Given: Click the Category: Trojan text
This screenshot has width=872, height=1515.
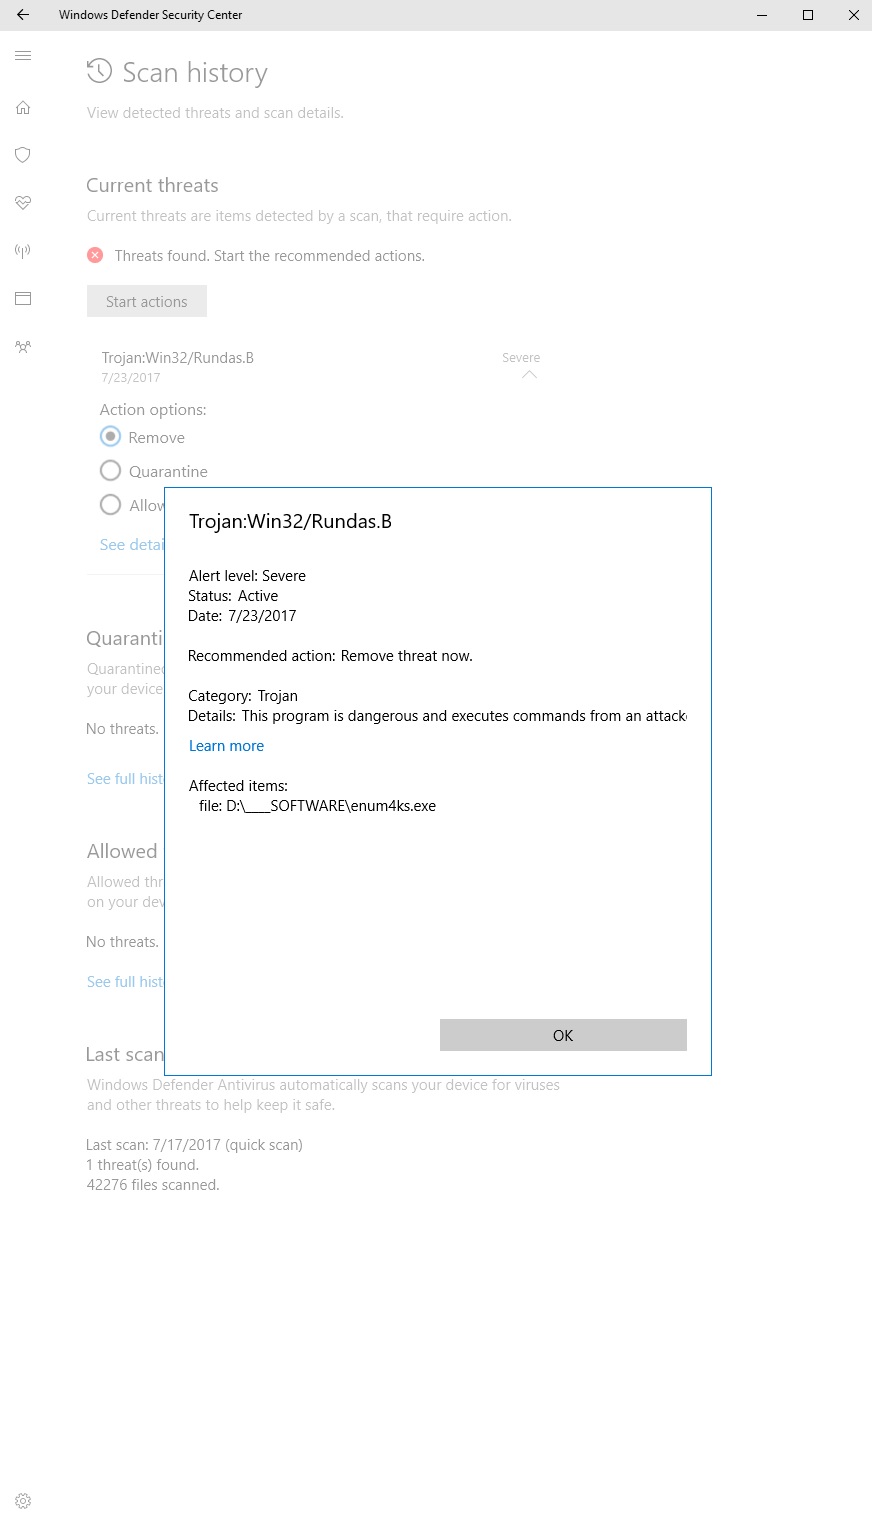Looking at the screenshot, I should tap(243, 696).
